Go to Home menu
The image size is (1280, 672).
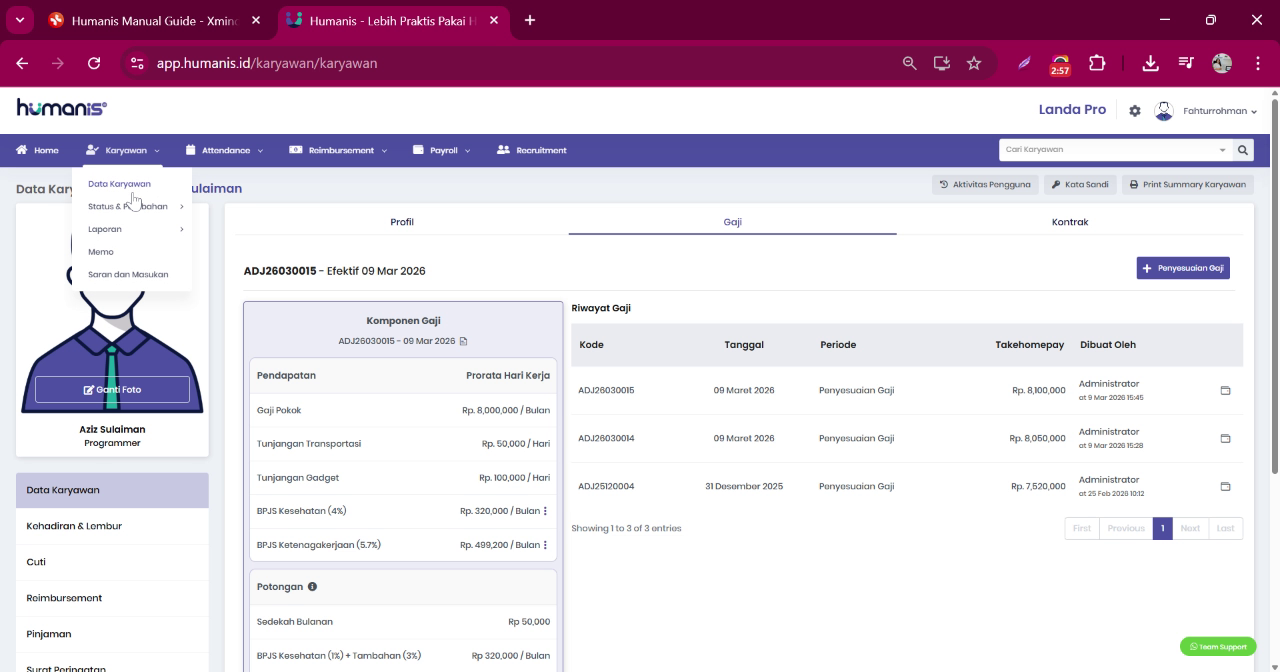[x=38, y=150]
